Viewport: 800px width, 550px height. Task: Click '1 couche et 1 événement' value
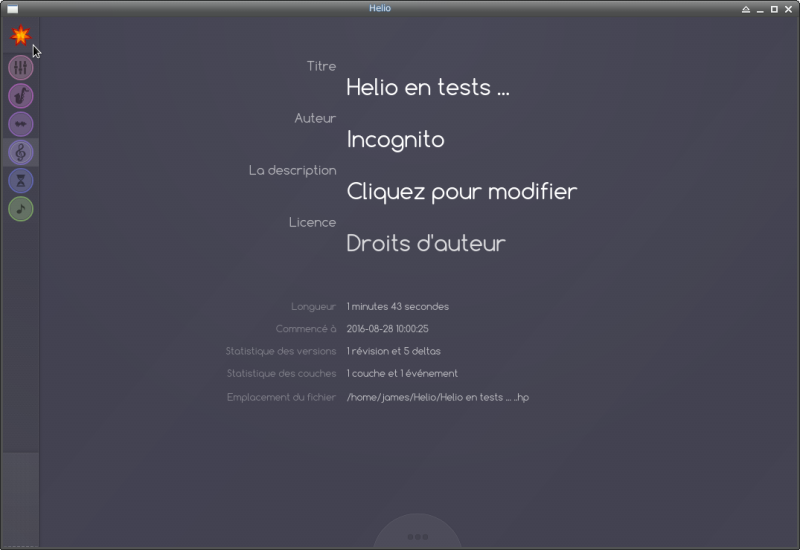click(402, 373)
